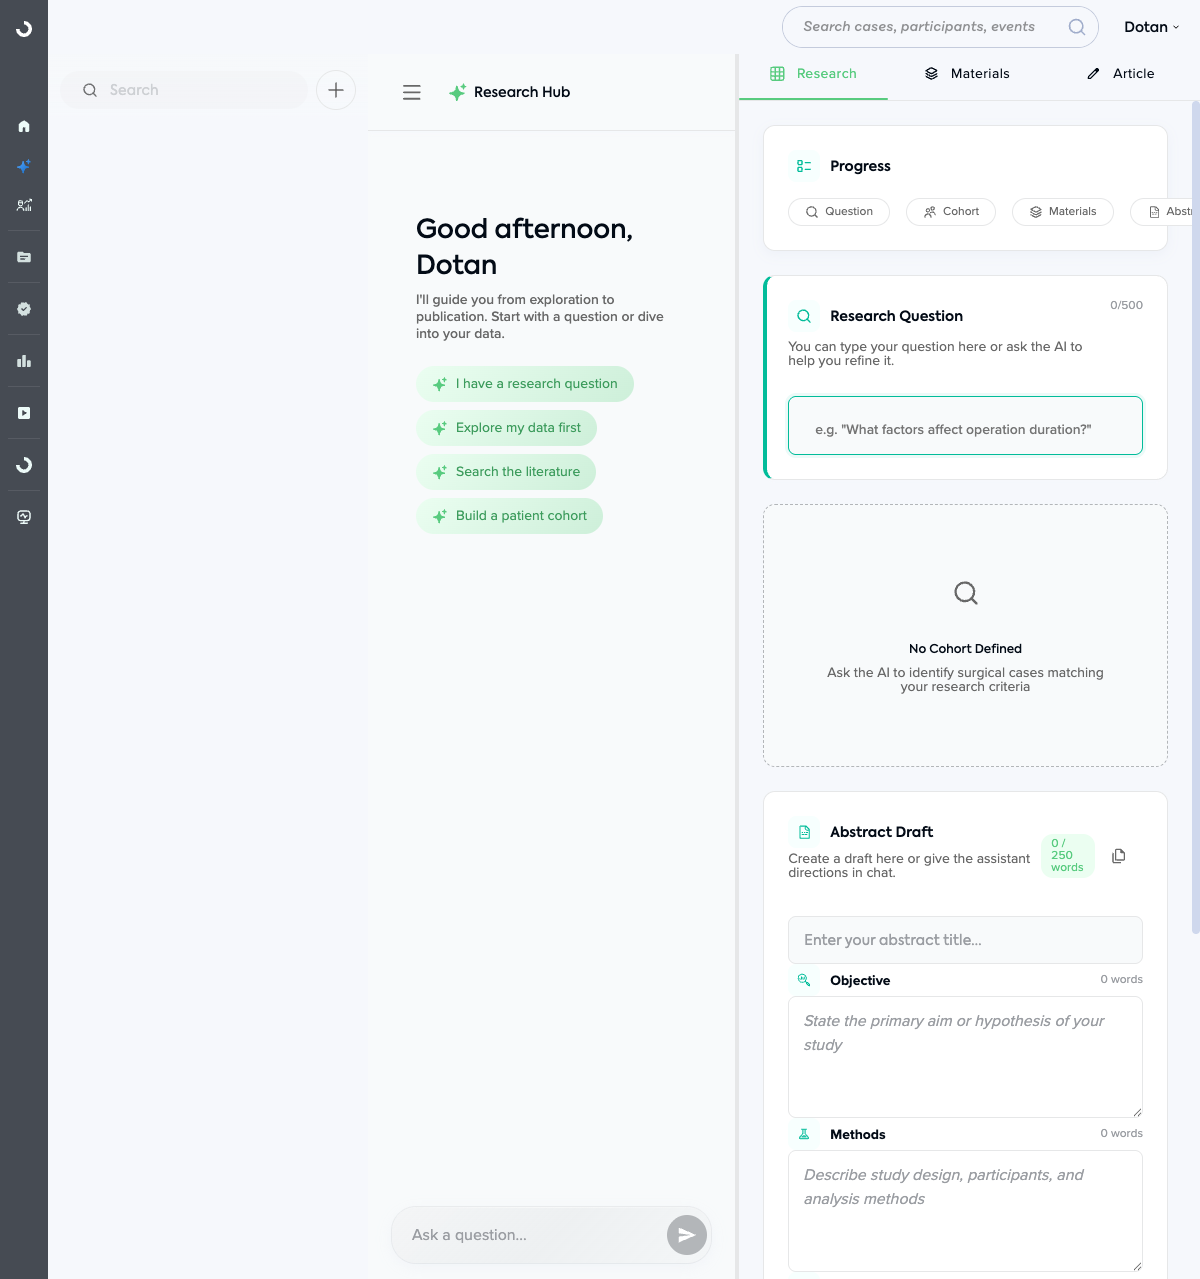Open the verified badge sidebar icon
Viewport: 1200px width, 1279px height.
tap(24, 309)
